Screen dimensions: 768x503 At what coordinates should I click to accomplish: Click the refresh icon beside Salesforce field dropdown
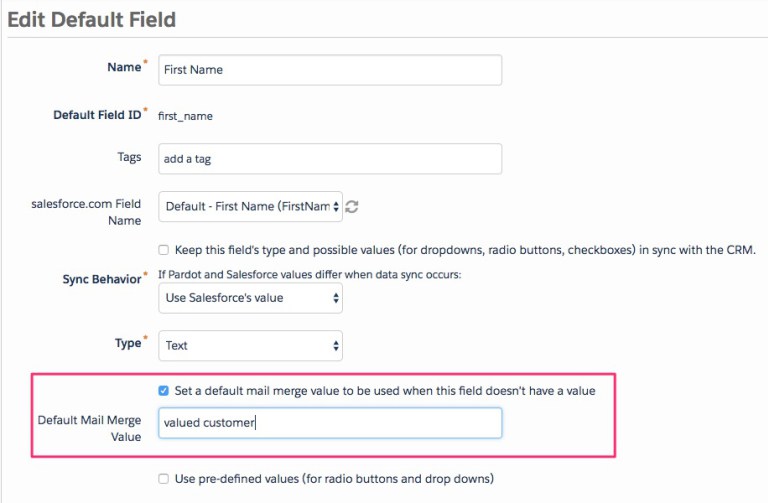[x=352, y=207]
